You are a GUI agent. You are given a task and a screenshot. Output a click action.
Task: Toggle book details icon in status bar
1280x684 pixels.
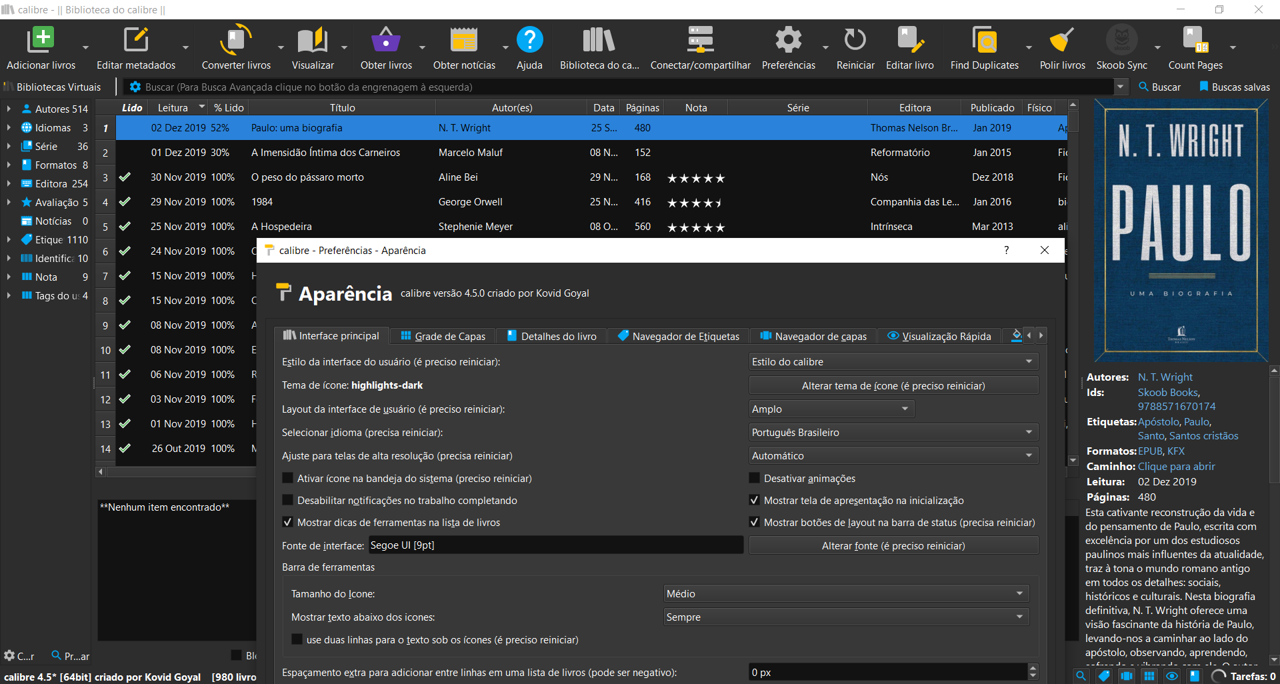pos(1194,676)
